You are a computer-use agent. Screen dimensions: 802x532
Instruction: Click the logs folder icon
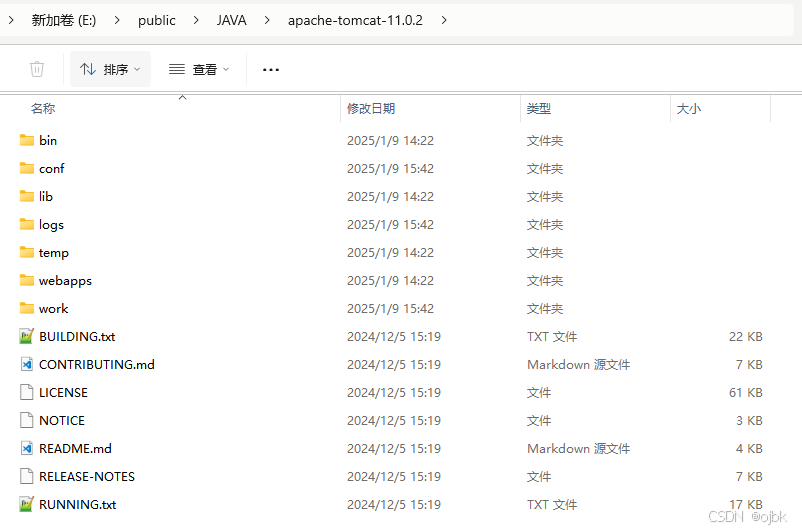(27, 224)
